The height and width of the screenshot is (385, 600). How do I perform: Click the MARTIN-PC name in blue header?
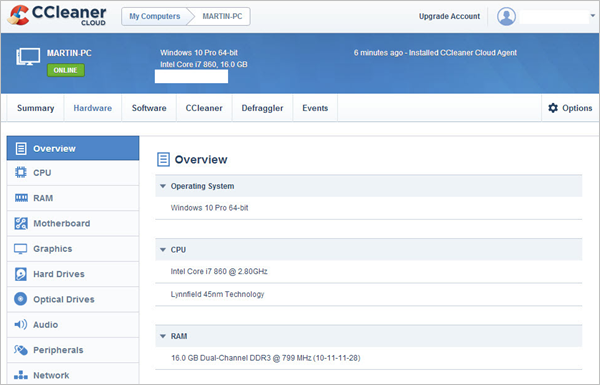[x=69, y=53]
